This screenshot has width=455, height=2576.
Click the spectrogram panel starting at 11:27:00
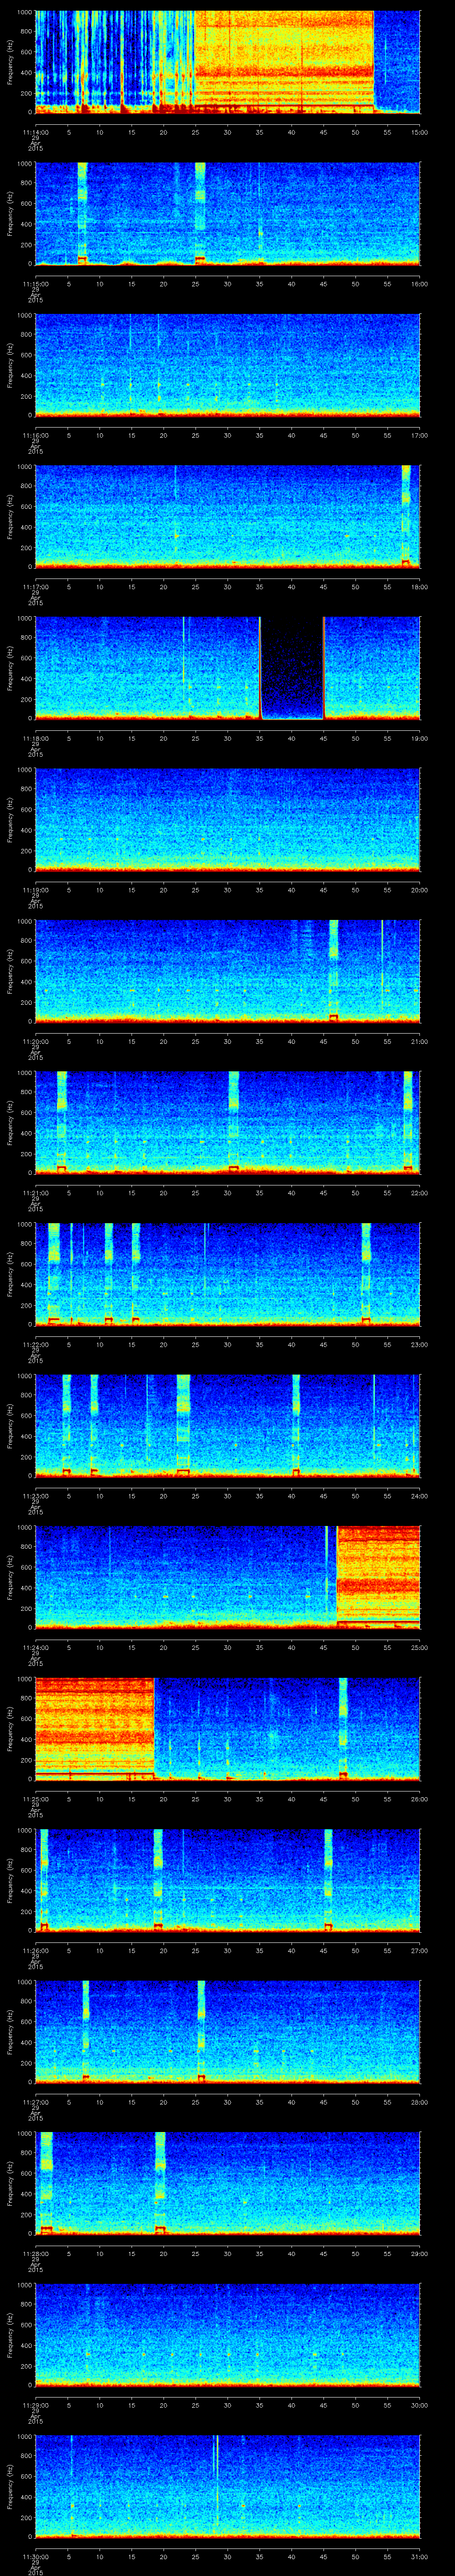point(228,2032)
